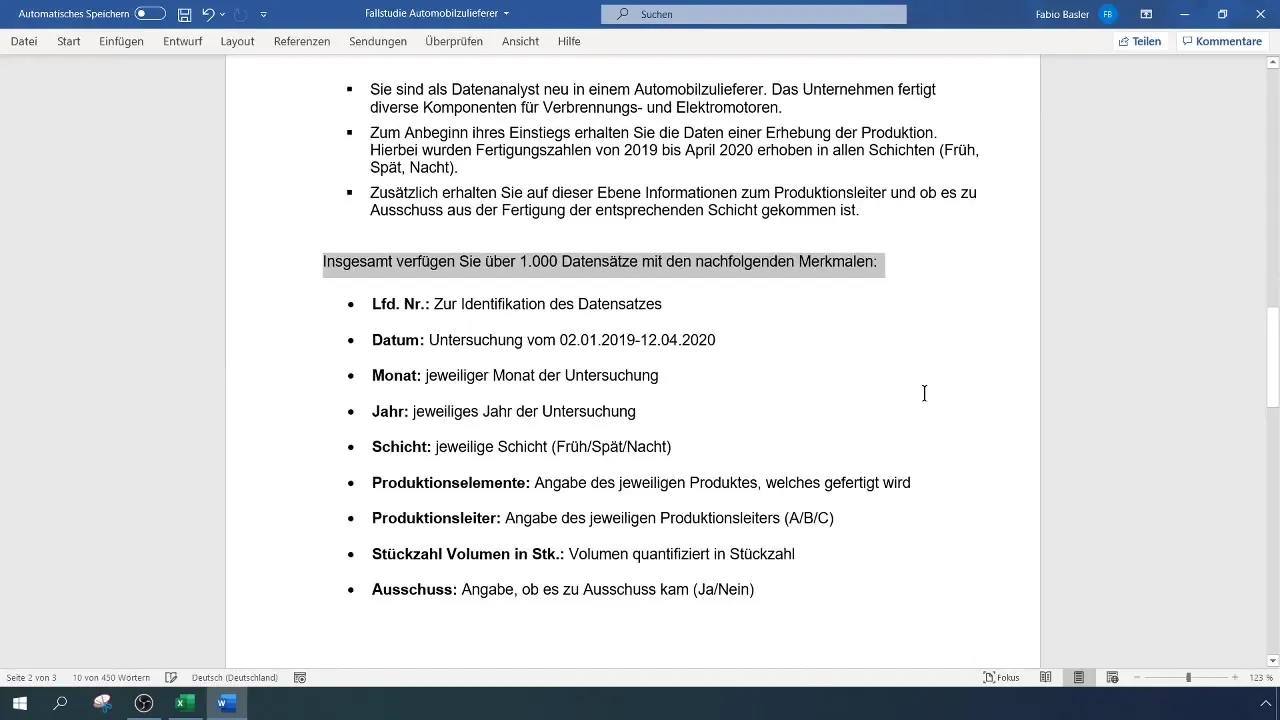Switch to the Einfügen tab

[x=121, y=41]
